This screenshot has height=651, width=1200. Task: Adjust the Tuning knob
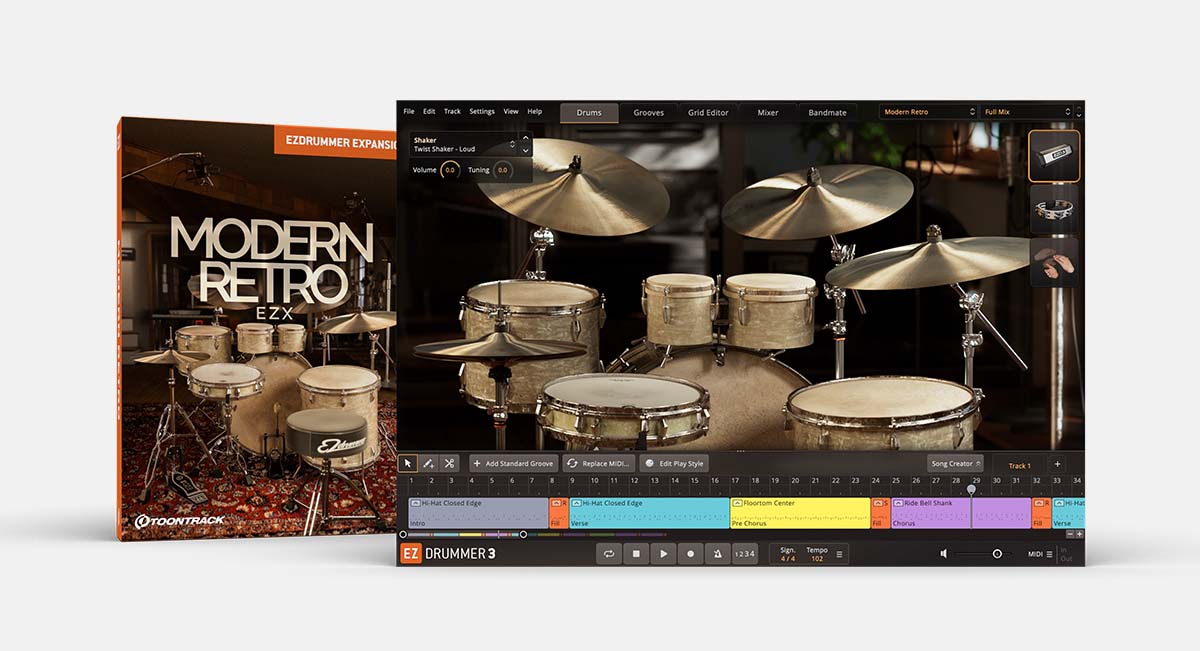(x=502, y=170)
